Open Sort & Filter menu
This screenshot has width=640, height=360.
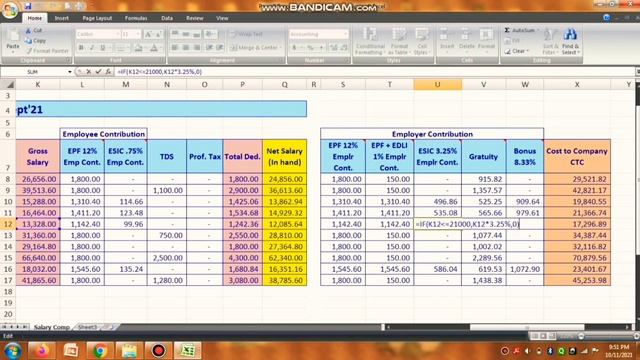[550, 41]
